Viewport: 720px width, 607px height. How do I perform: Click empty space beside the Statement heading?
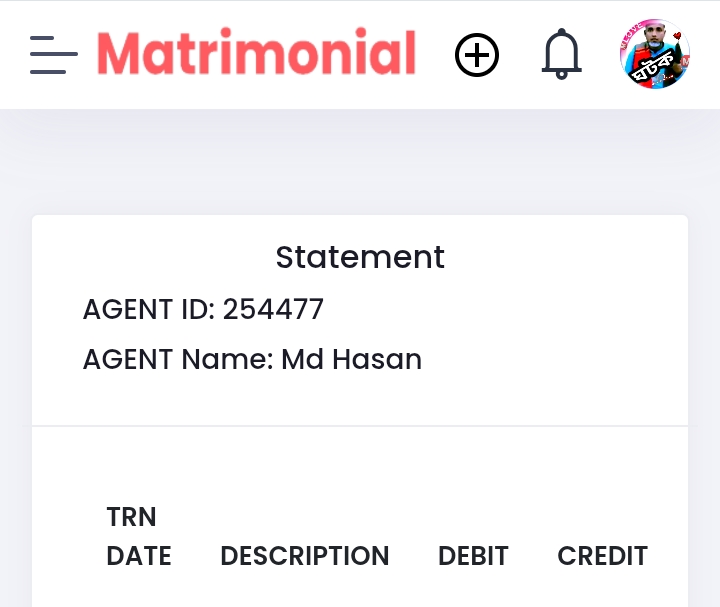coord(565,257)
